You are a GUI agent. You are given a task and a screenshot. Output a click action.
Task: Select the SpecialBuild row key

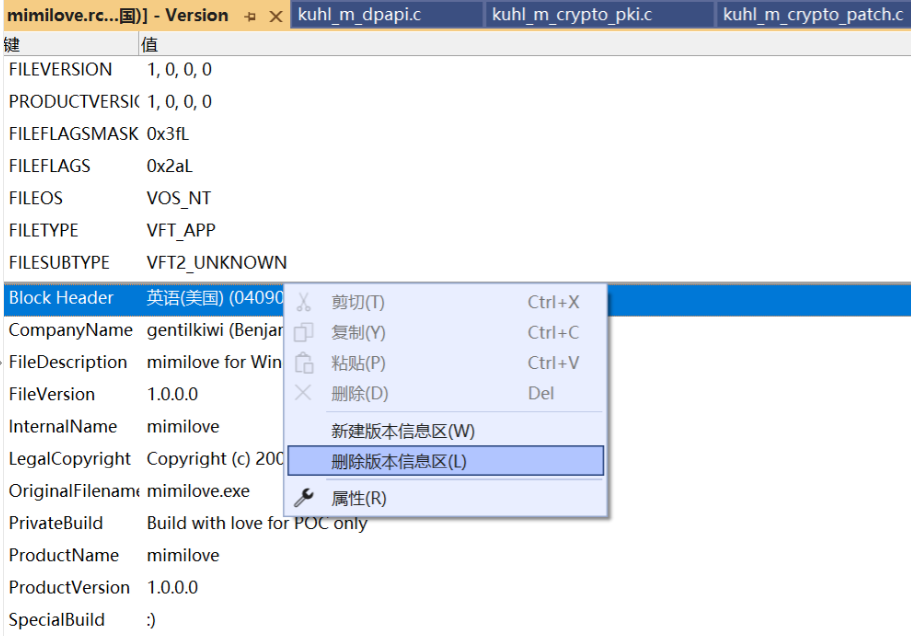[57, 620]
